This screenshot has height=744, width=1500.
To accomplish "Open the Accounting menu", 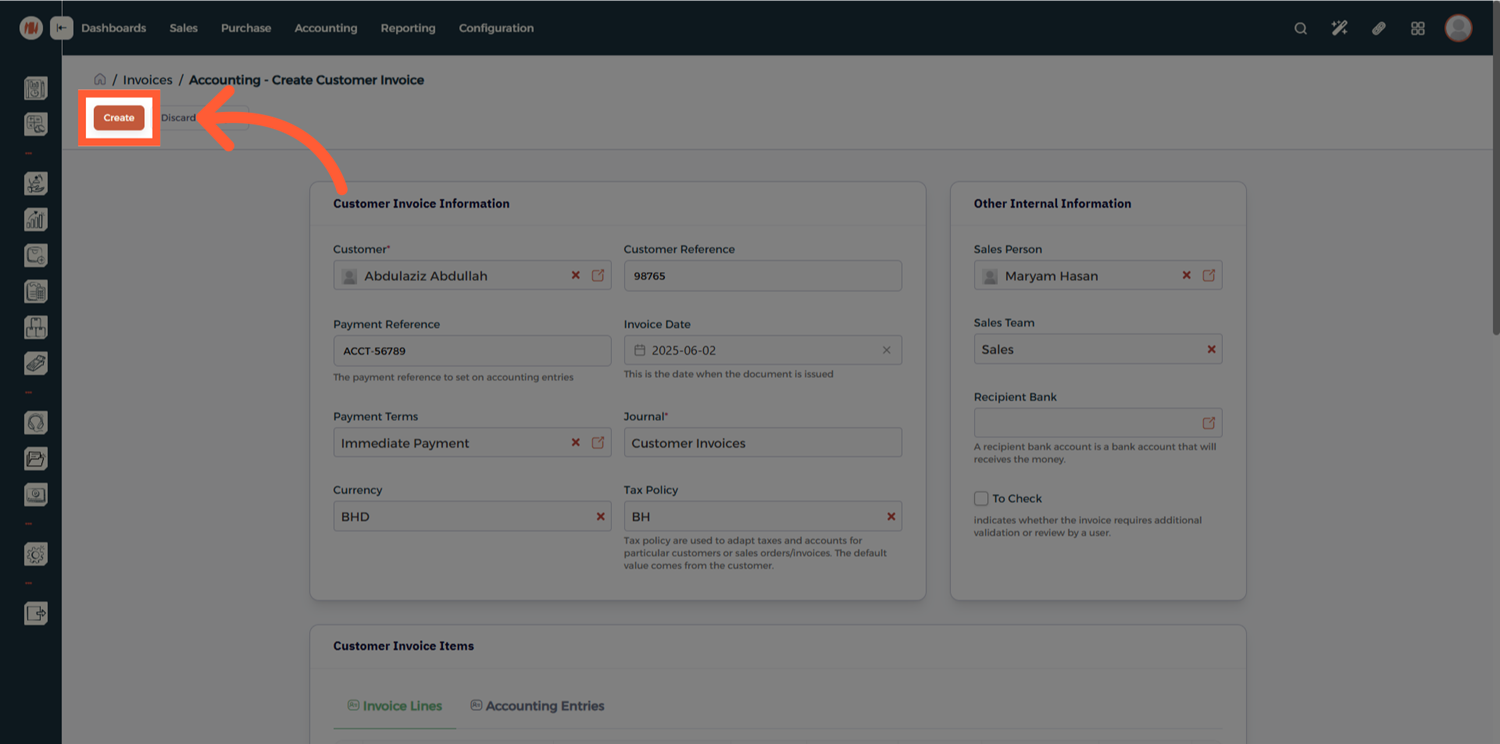I will 325,28.
